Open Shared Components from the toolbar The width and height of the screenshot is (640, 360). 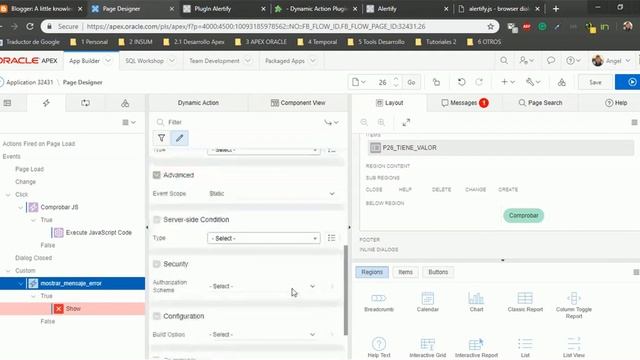pos(562,82)
